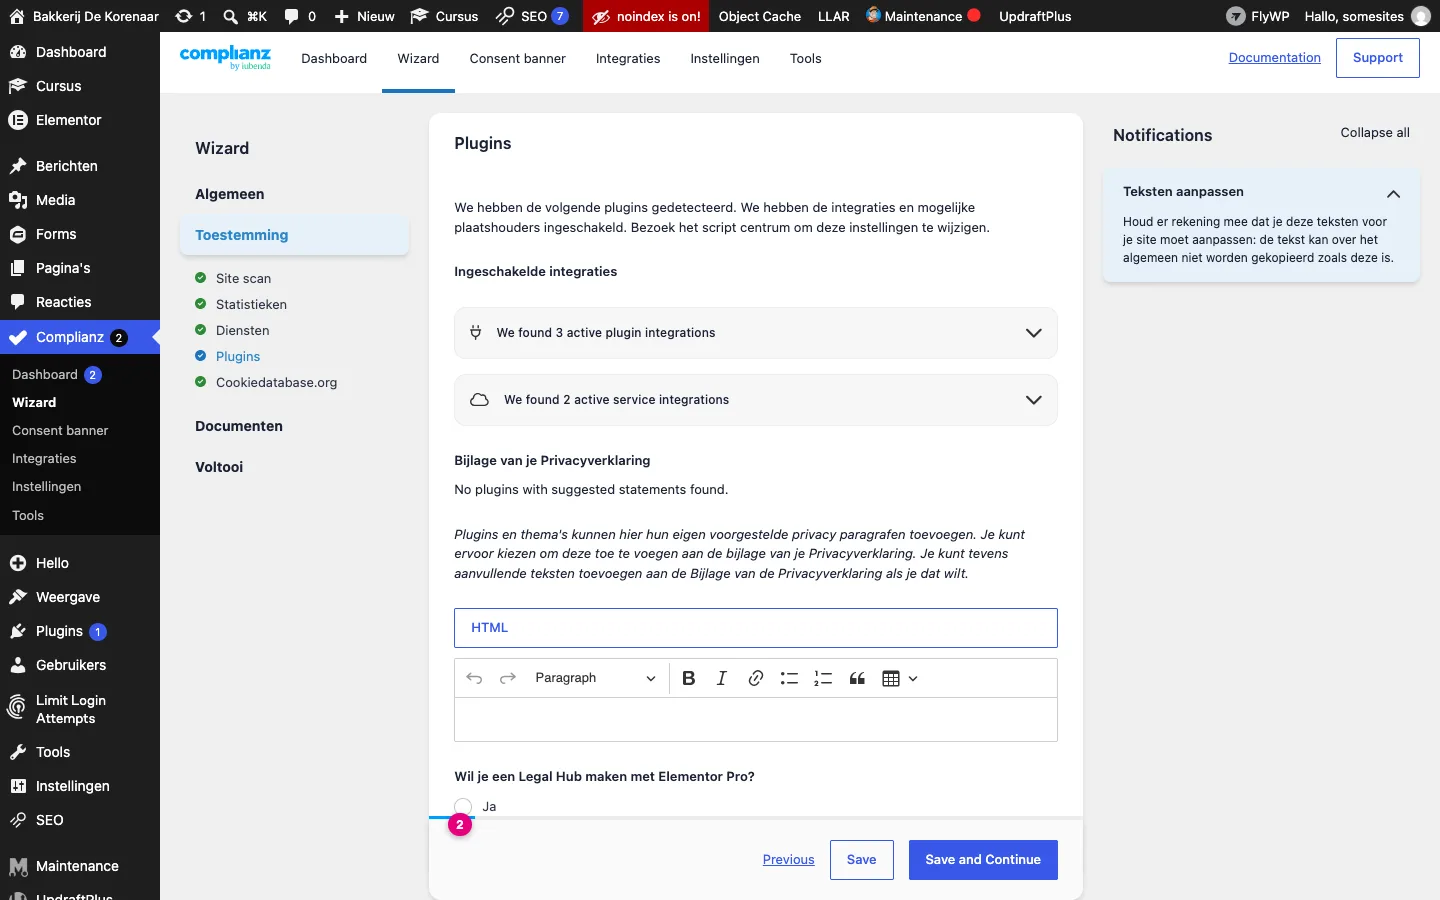Expand the 2 active service integrations panel

[756, 400]
